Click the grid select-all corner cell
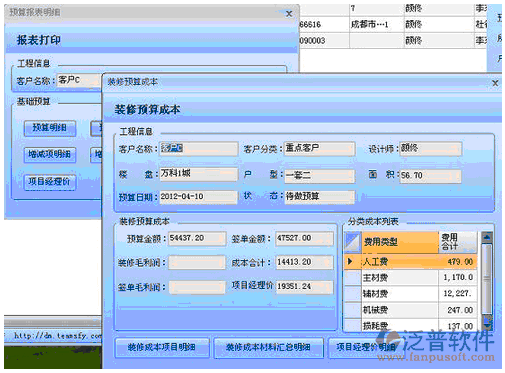The image size is (505, 373). (x=353, y=242)
